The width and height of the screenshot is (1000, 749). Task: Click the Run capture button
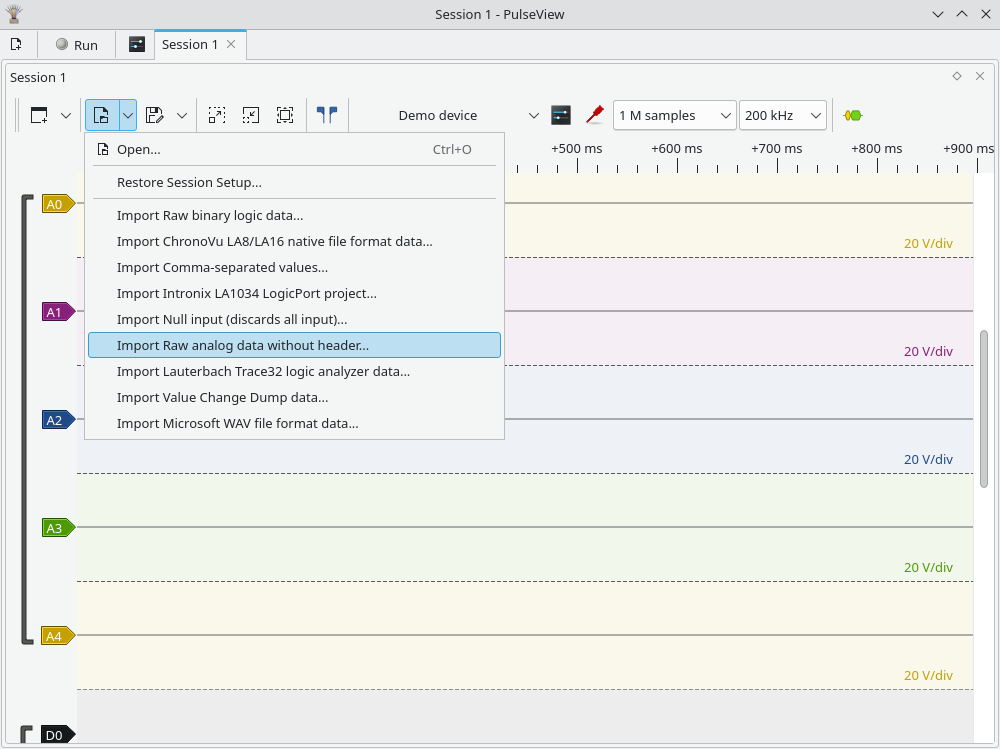pyautogui.click(x=77, y=45)
